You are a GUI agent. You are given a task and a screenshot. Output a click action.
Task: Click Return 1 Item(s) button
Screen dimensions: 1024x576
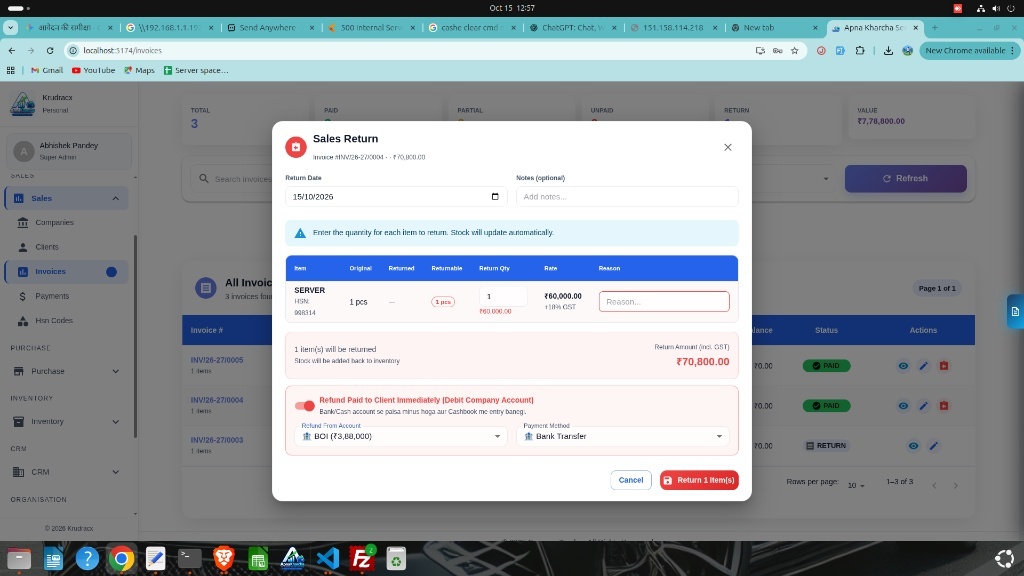pyautogui.click(x=699, y=480)
